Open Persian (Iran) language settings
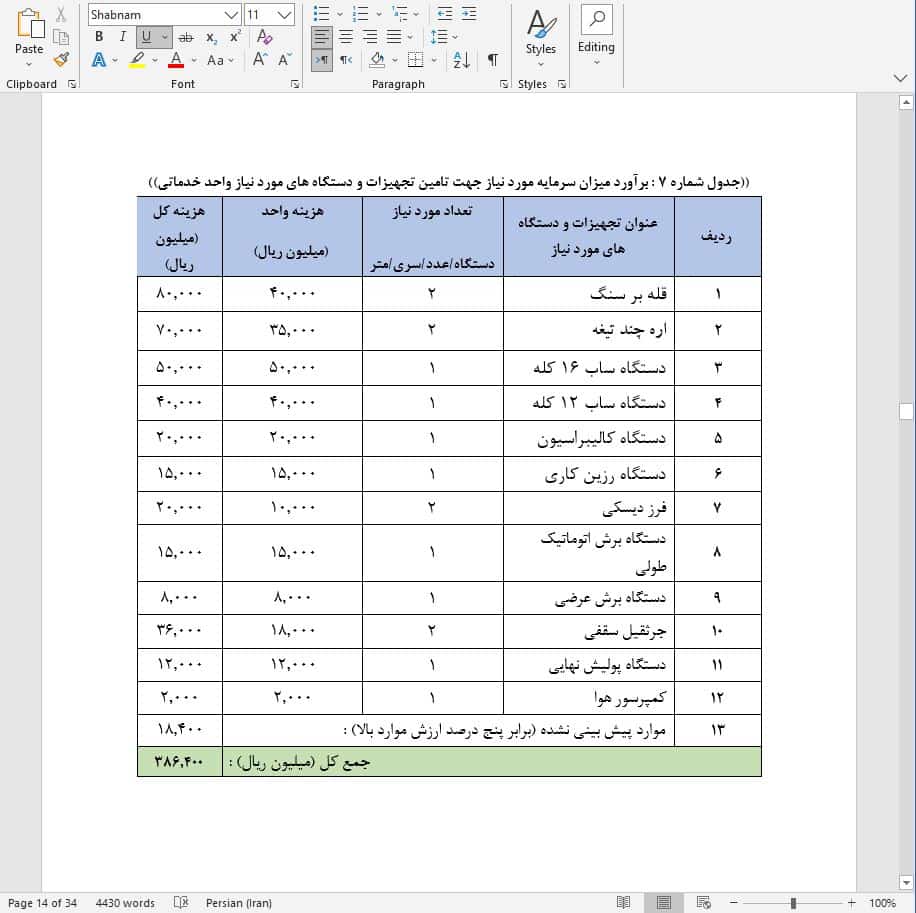Screen dimensions: 916x913 coord(238,902)
